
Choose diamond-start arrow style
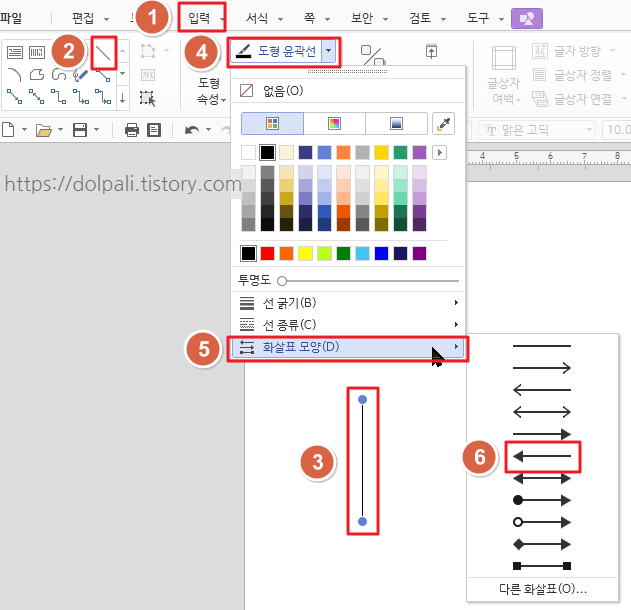click(x=542, y=544)
